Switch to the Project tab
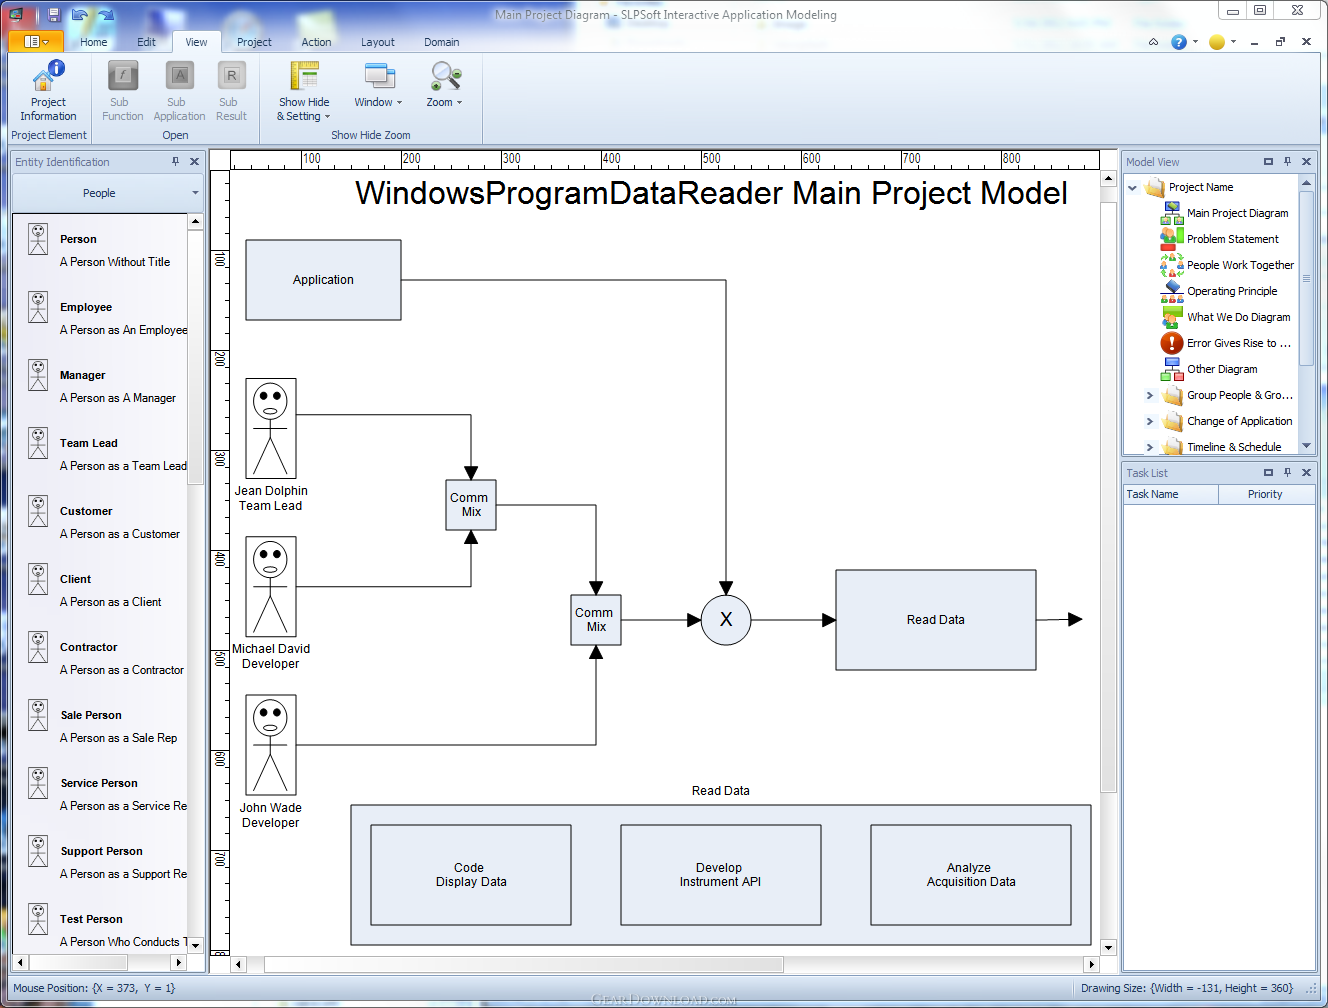 (x=254, y=42)
